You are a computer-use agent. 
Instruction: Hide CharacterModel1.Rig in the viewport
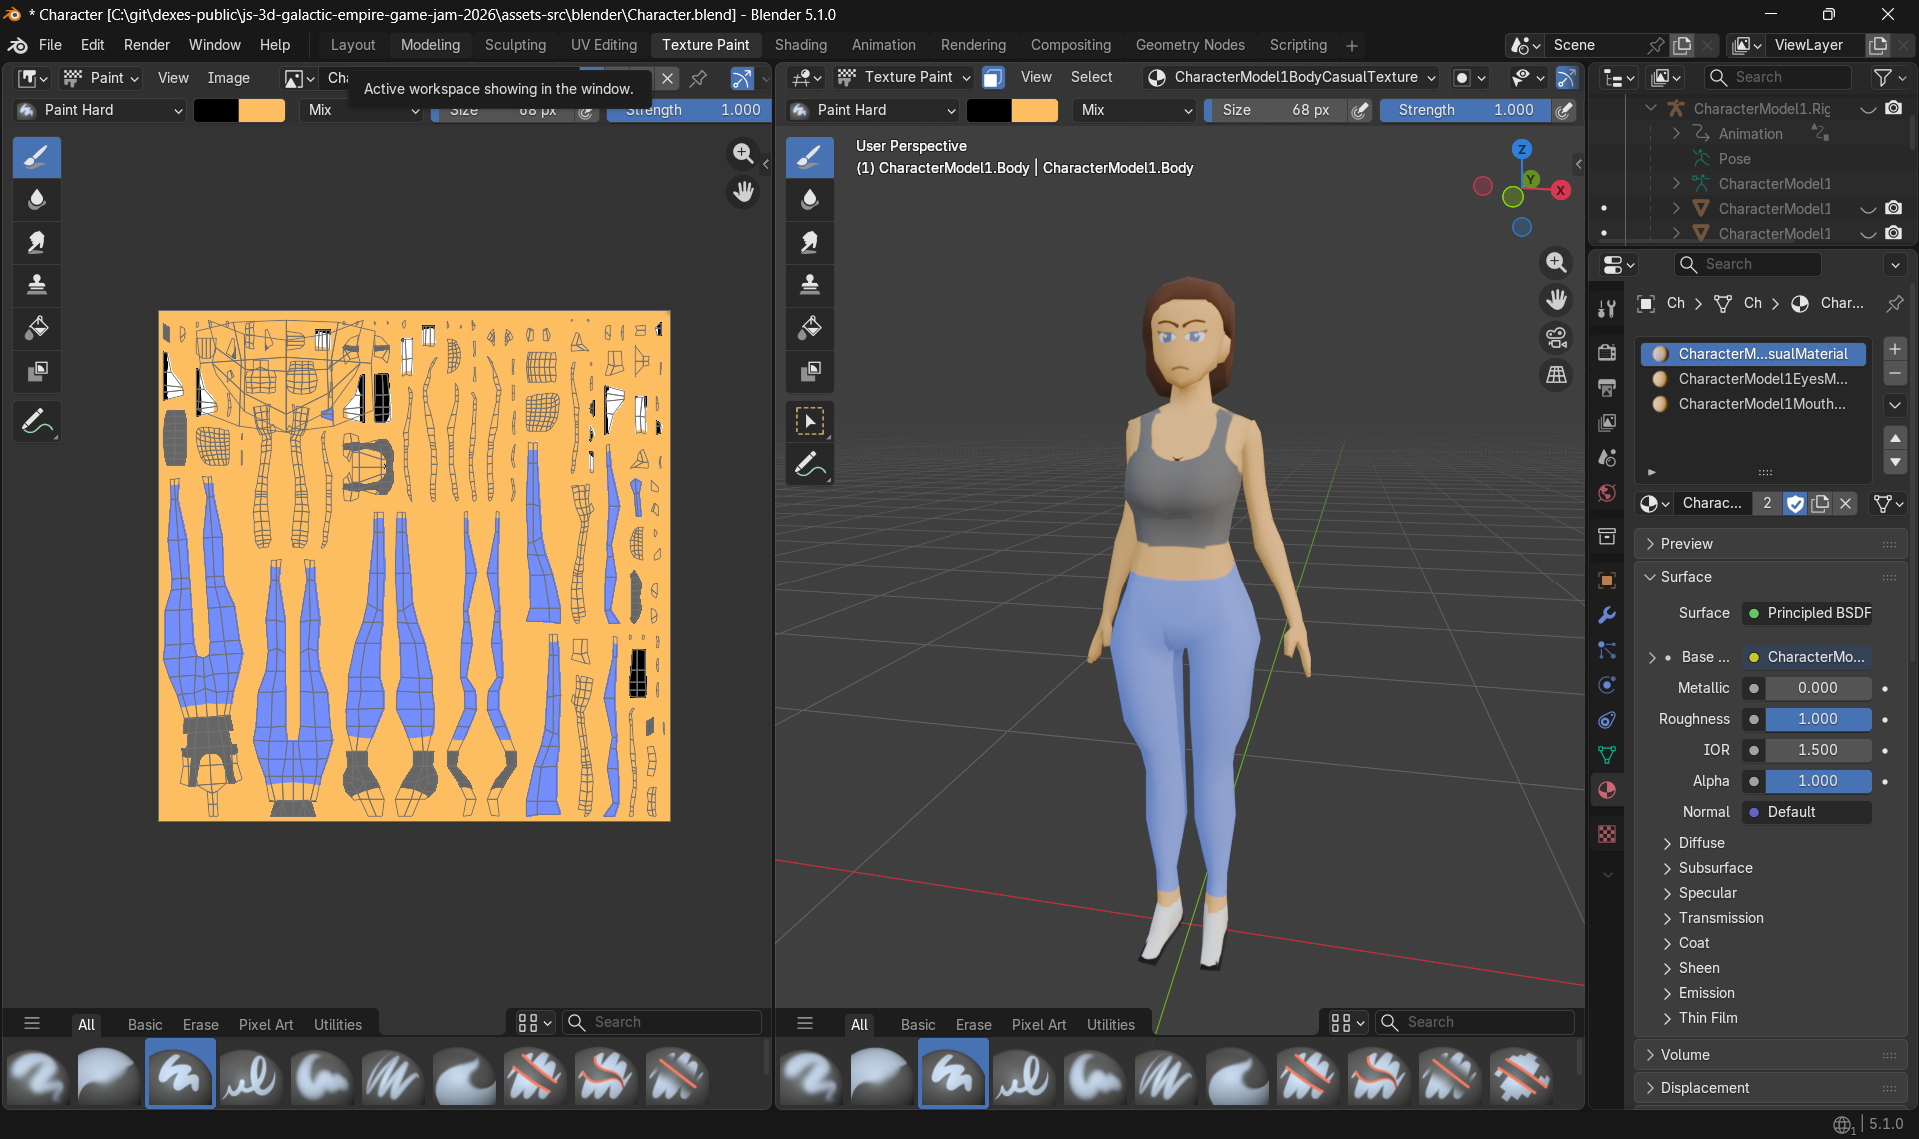[1867, 108]
